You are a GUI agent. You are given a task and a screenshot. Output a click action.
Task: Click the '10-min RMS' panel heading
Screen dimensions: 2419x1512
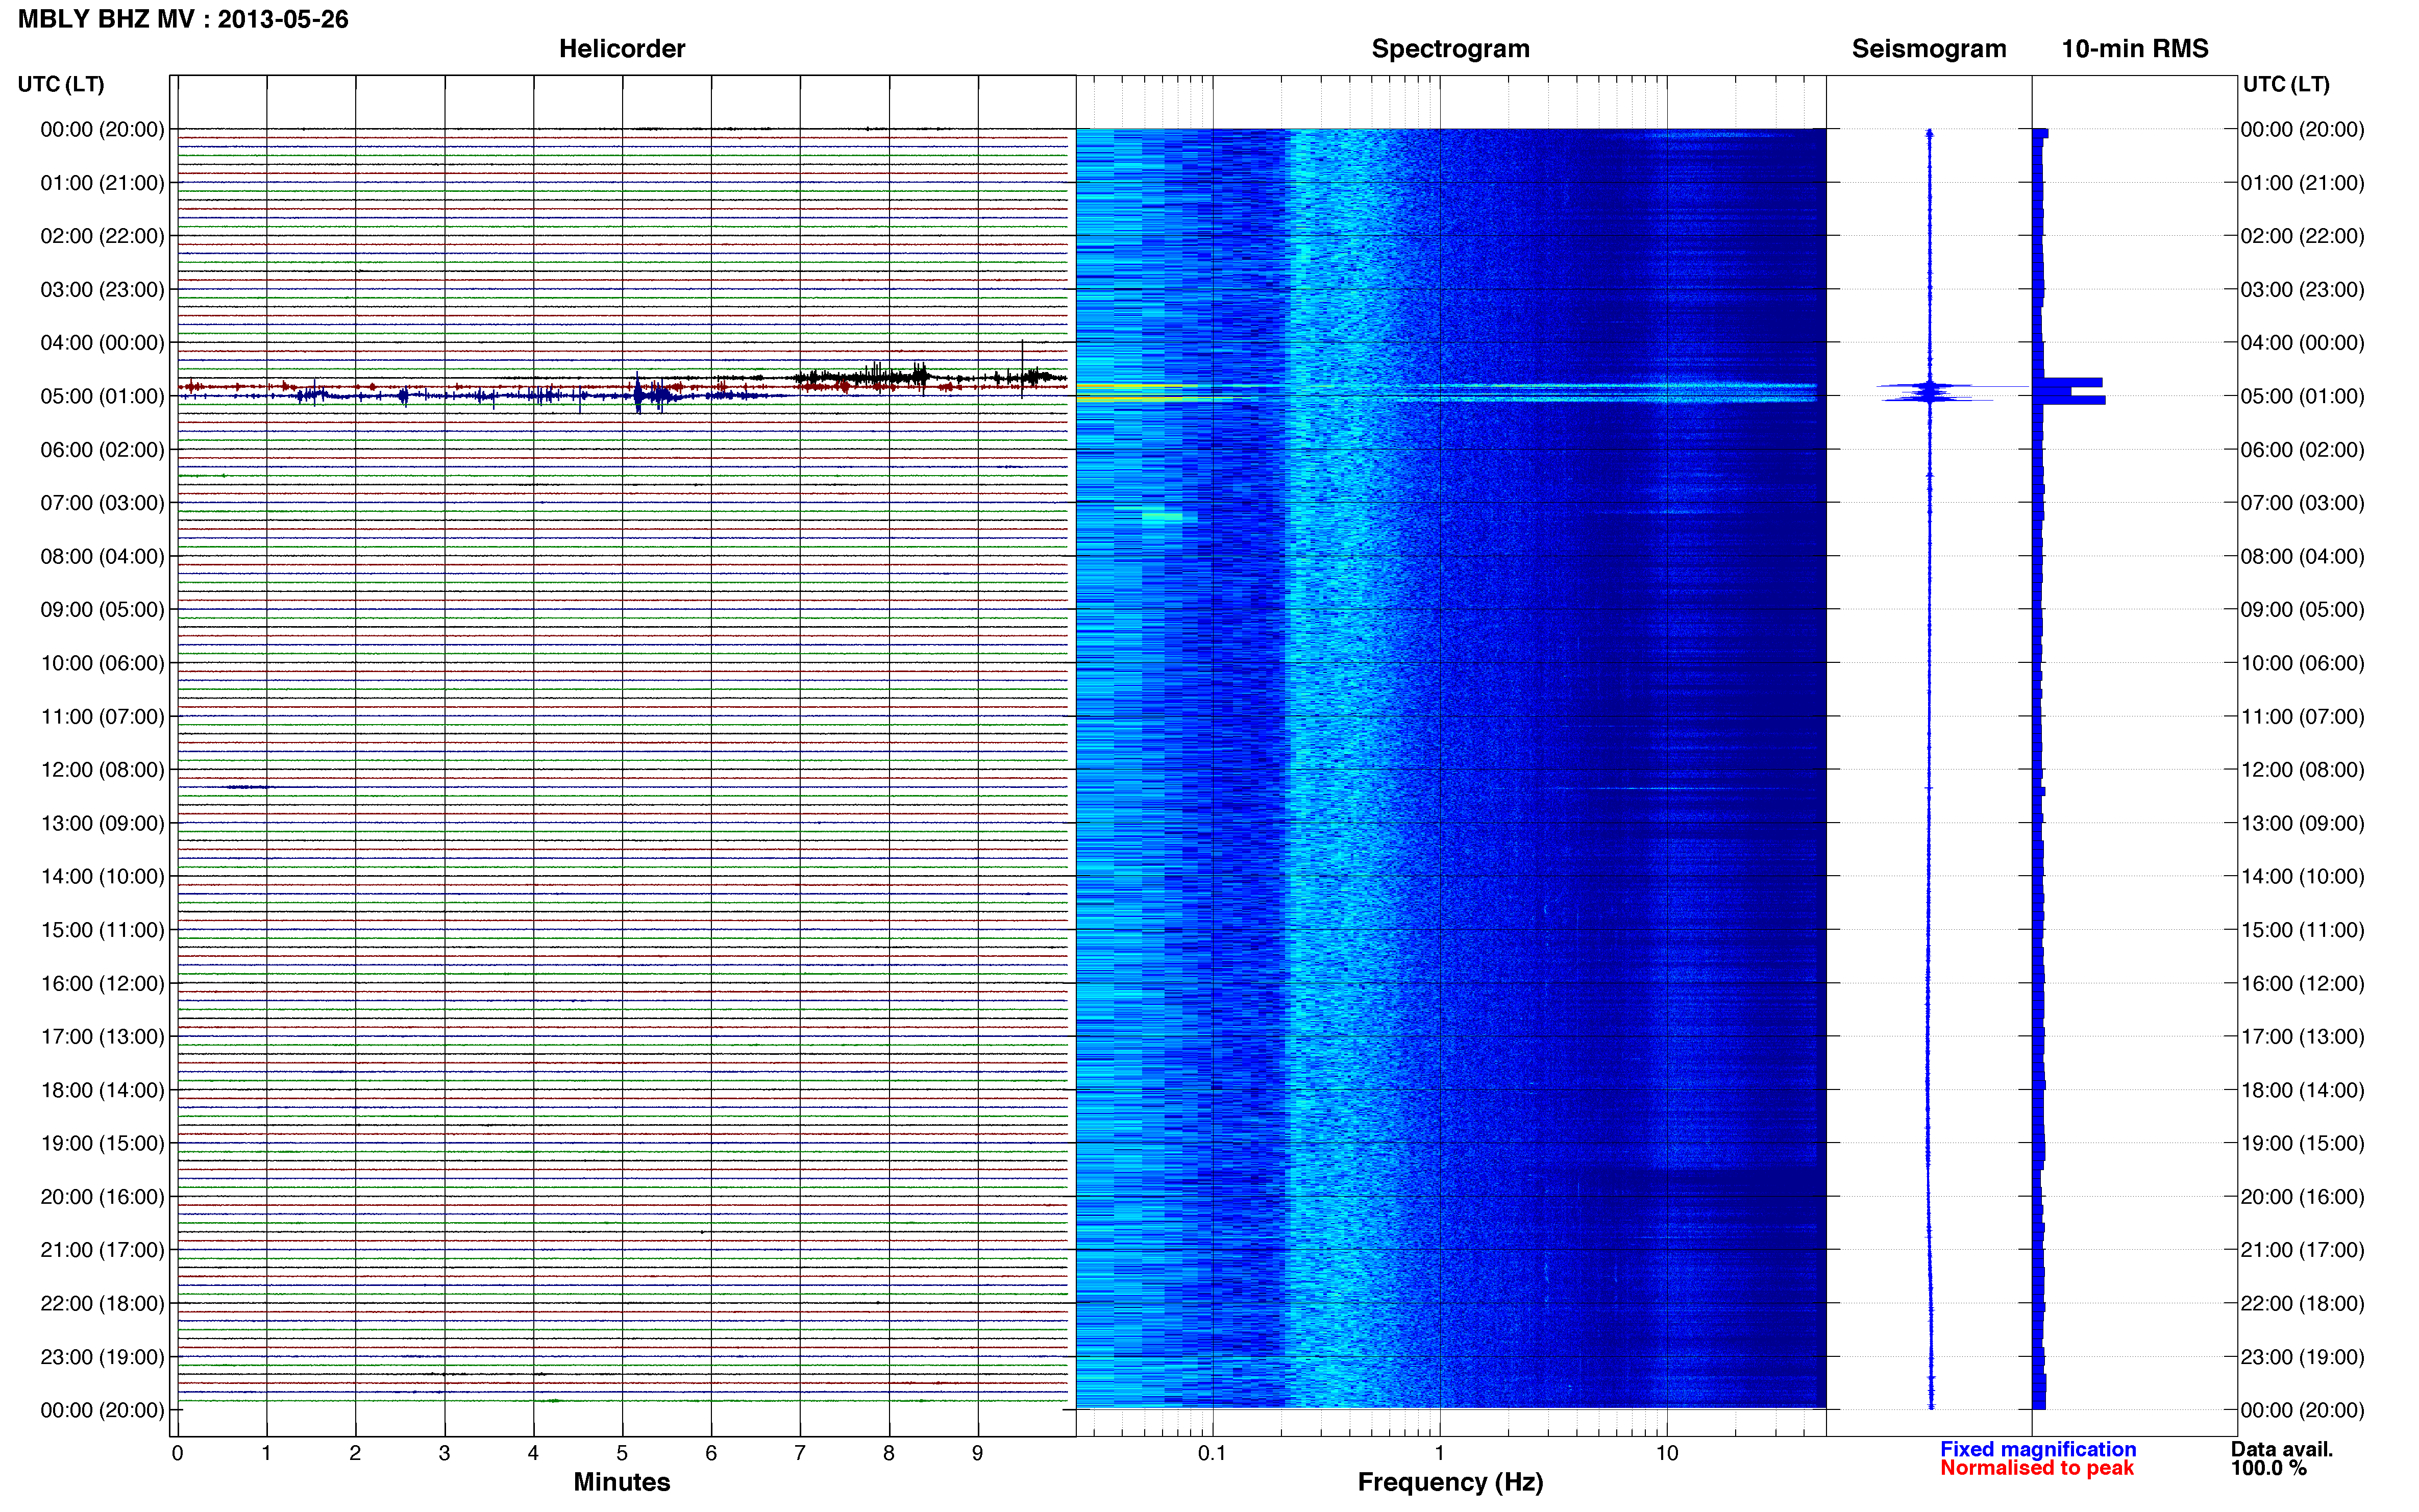coord(2134,49)
